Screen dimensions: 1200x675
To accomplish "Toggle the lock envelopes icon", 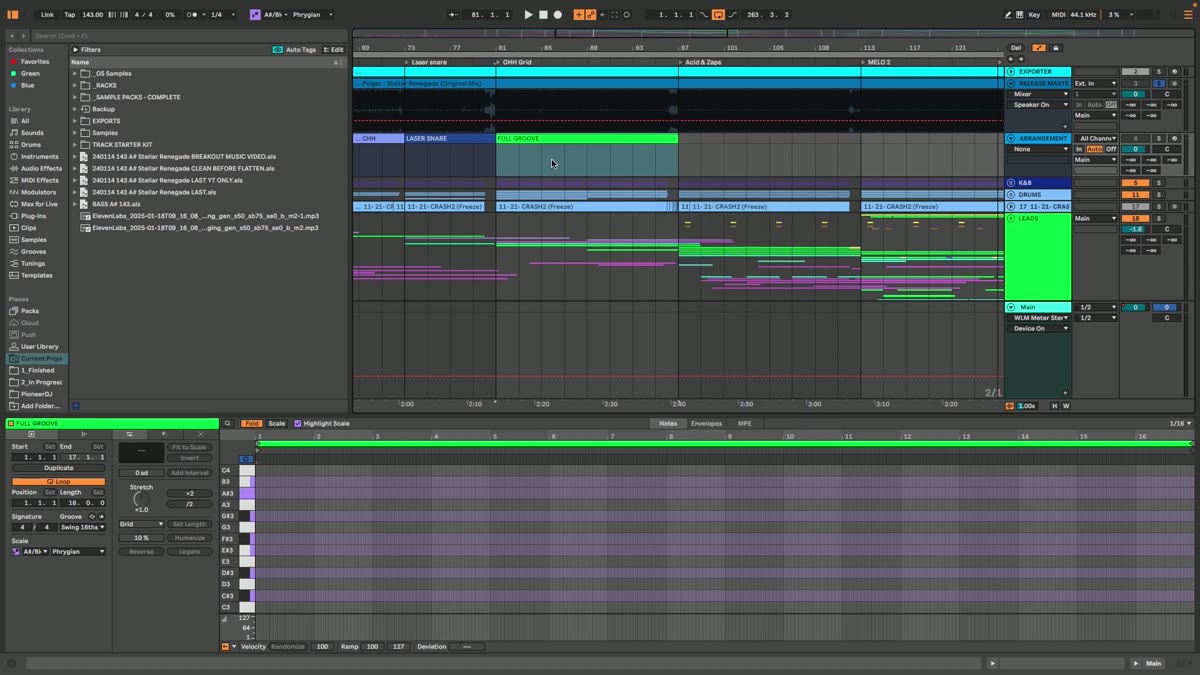I will tap(1056, 48).
